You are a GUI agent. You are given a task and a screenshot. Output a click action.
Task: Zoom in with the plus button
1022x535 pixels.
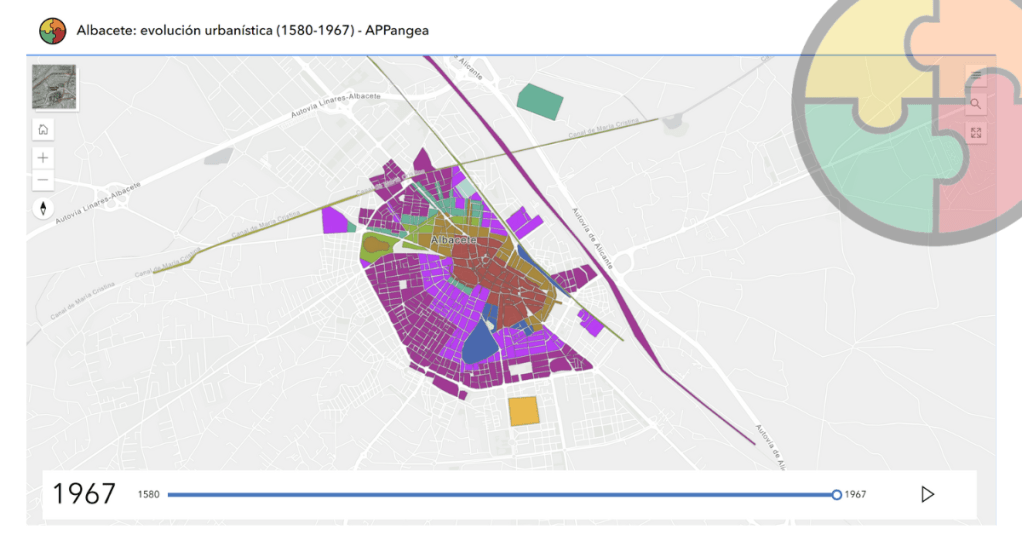43,158
